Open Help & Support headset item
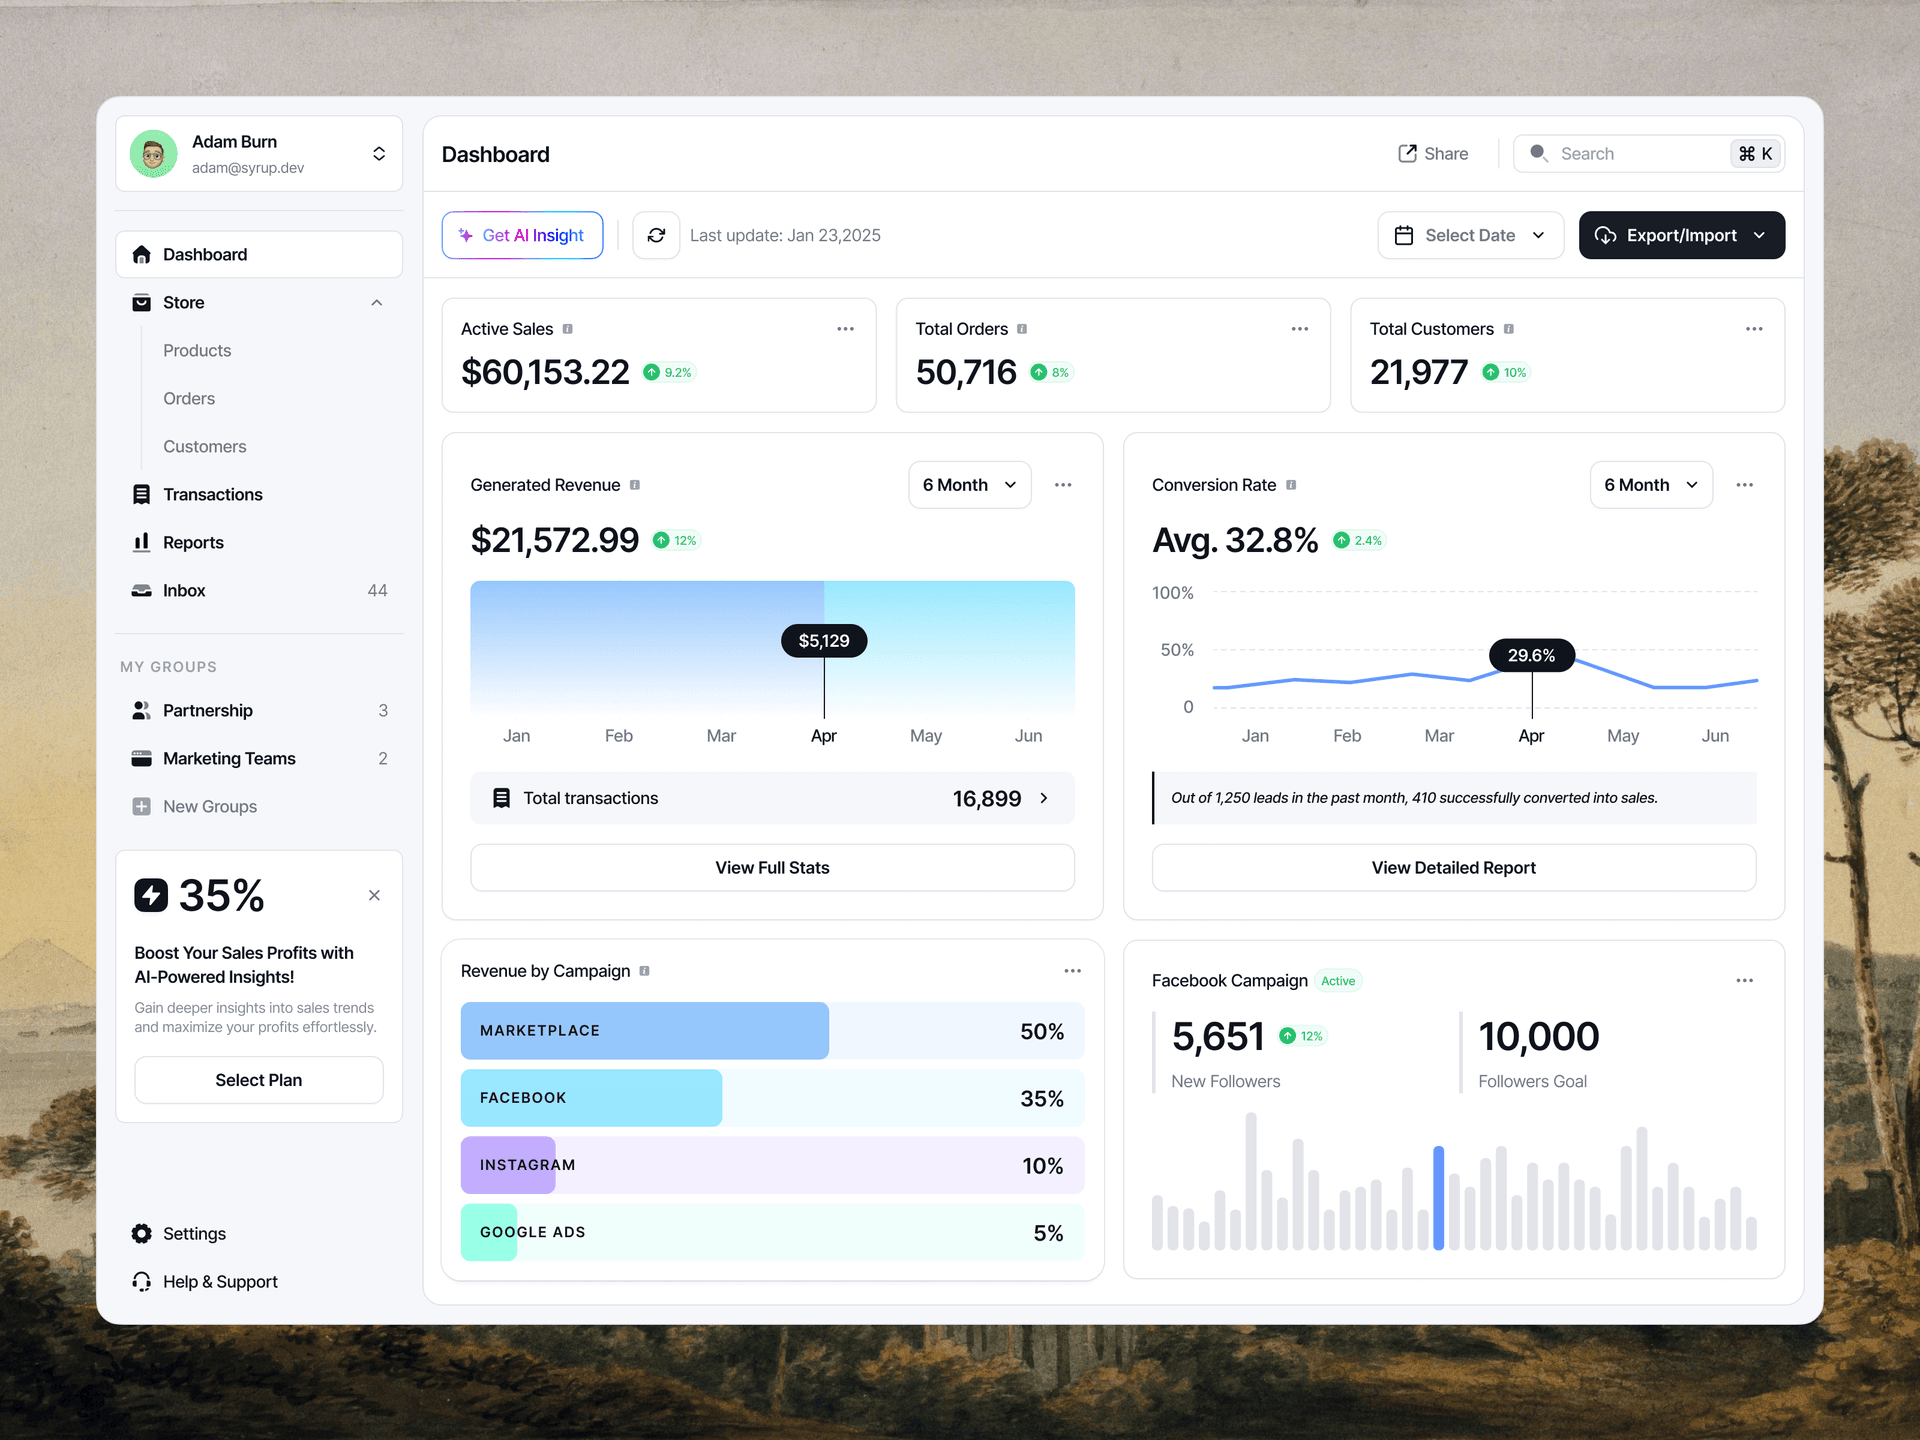 click(142, 1281)
